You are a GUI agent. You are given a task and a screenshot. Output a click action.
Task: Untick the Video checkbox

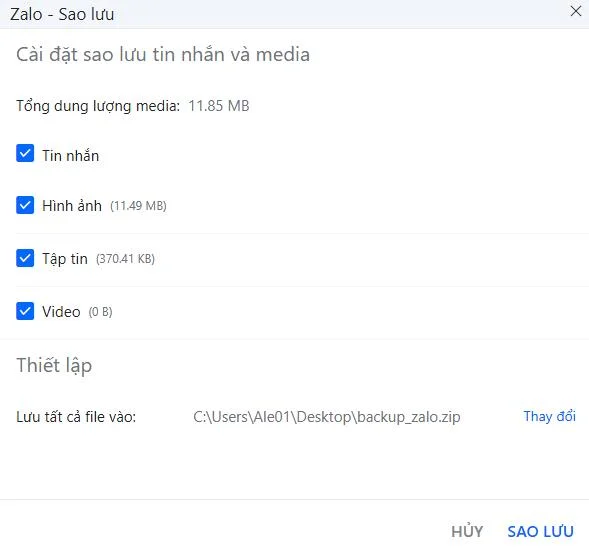[x=25, y=311]
